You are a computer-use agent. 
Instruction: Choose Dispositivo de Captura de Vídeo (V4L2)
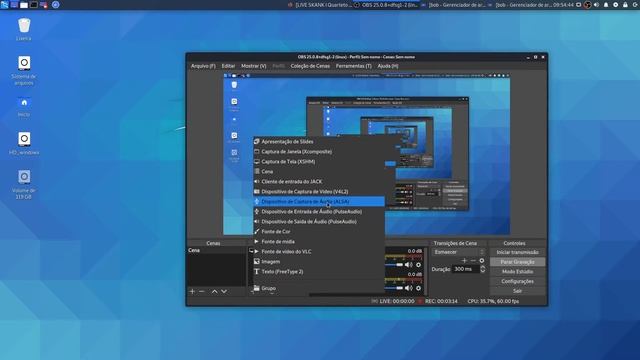click(319, 191)
